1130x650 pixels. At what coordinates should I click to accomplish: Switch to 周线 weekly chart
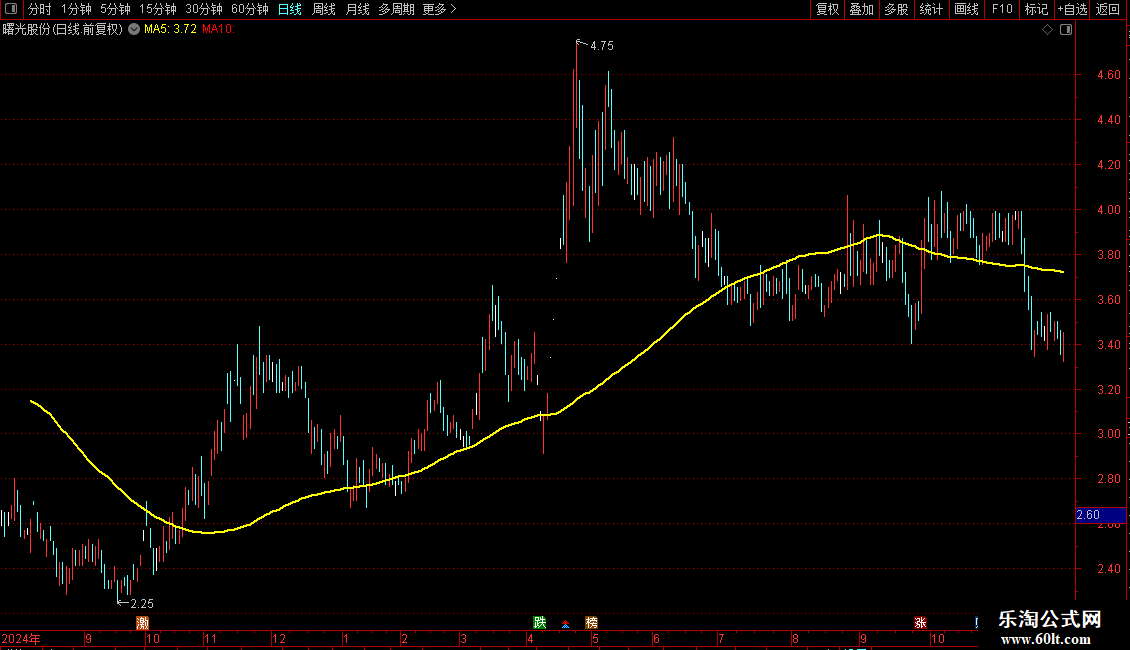(324, 9)
